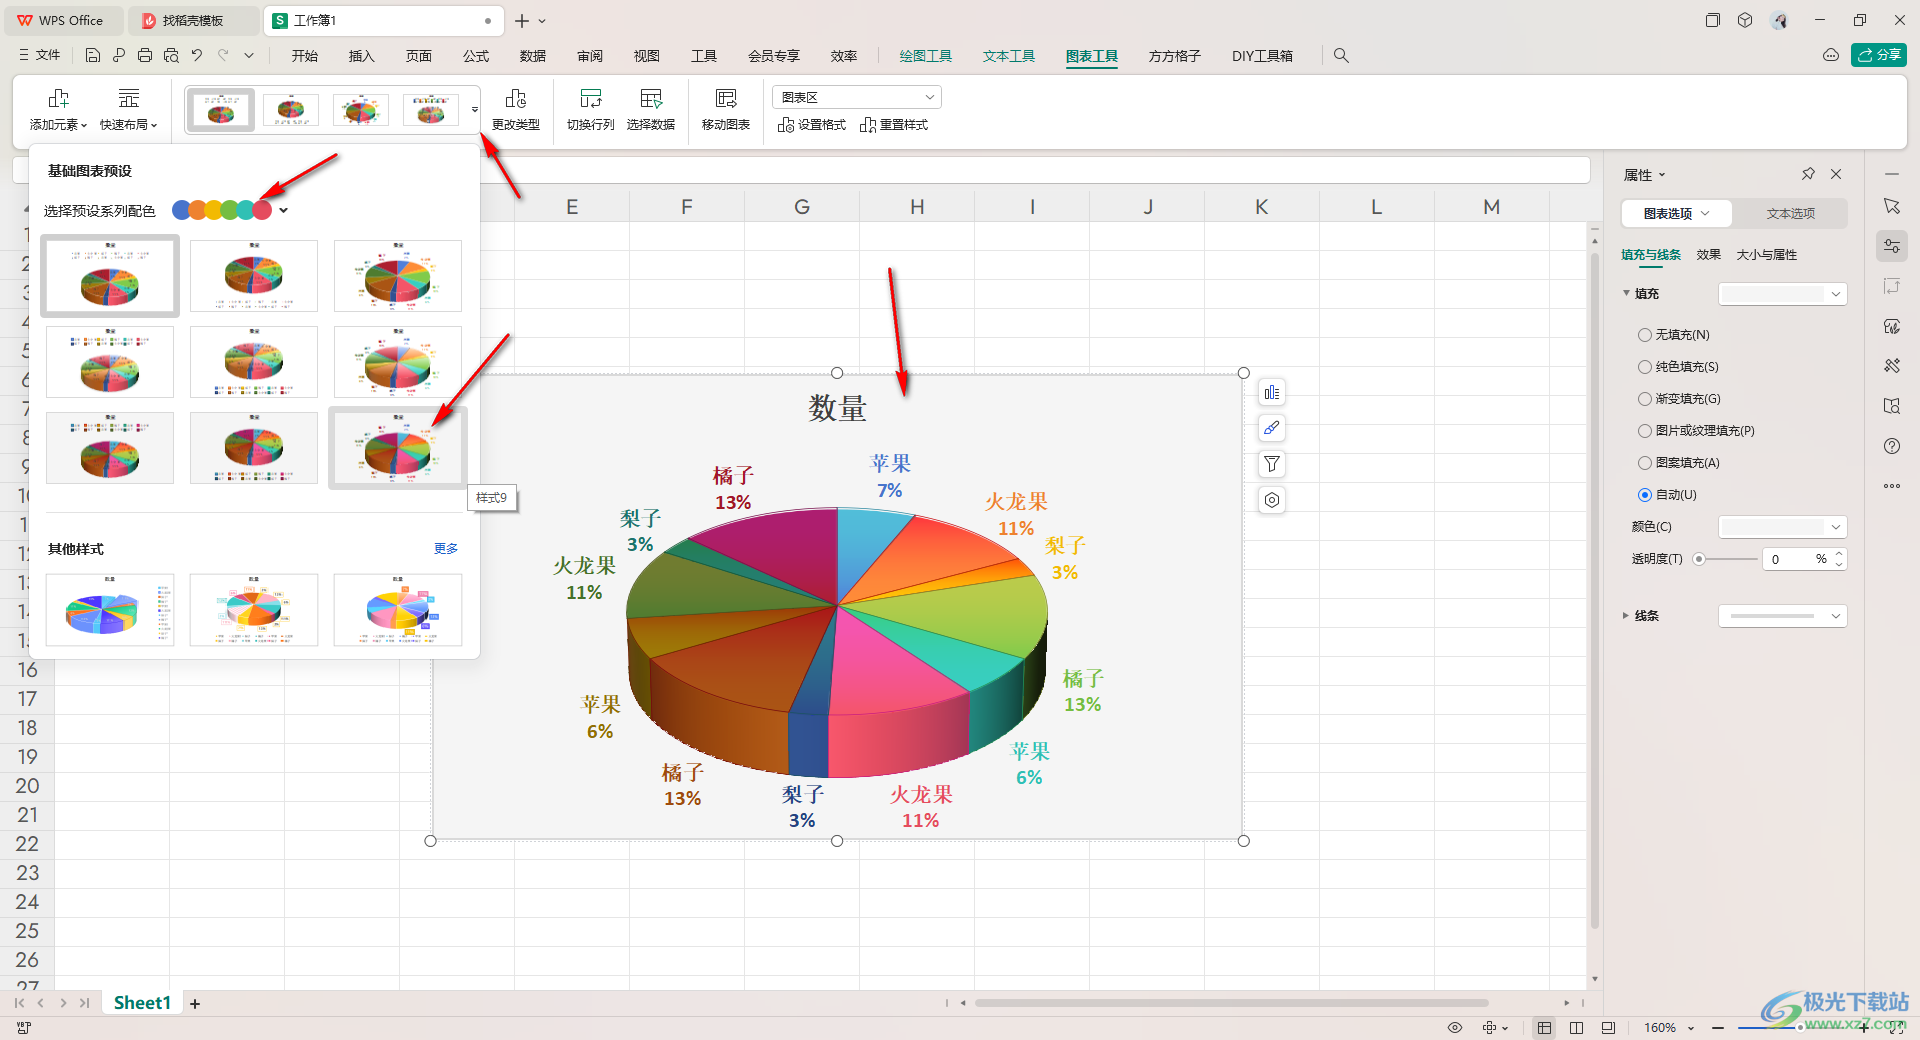
Task: Click the chart style brush quick button
Action: click(1271, 429)
